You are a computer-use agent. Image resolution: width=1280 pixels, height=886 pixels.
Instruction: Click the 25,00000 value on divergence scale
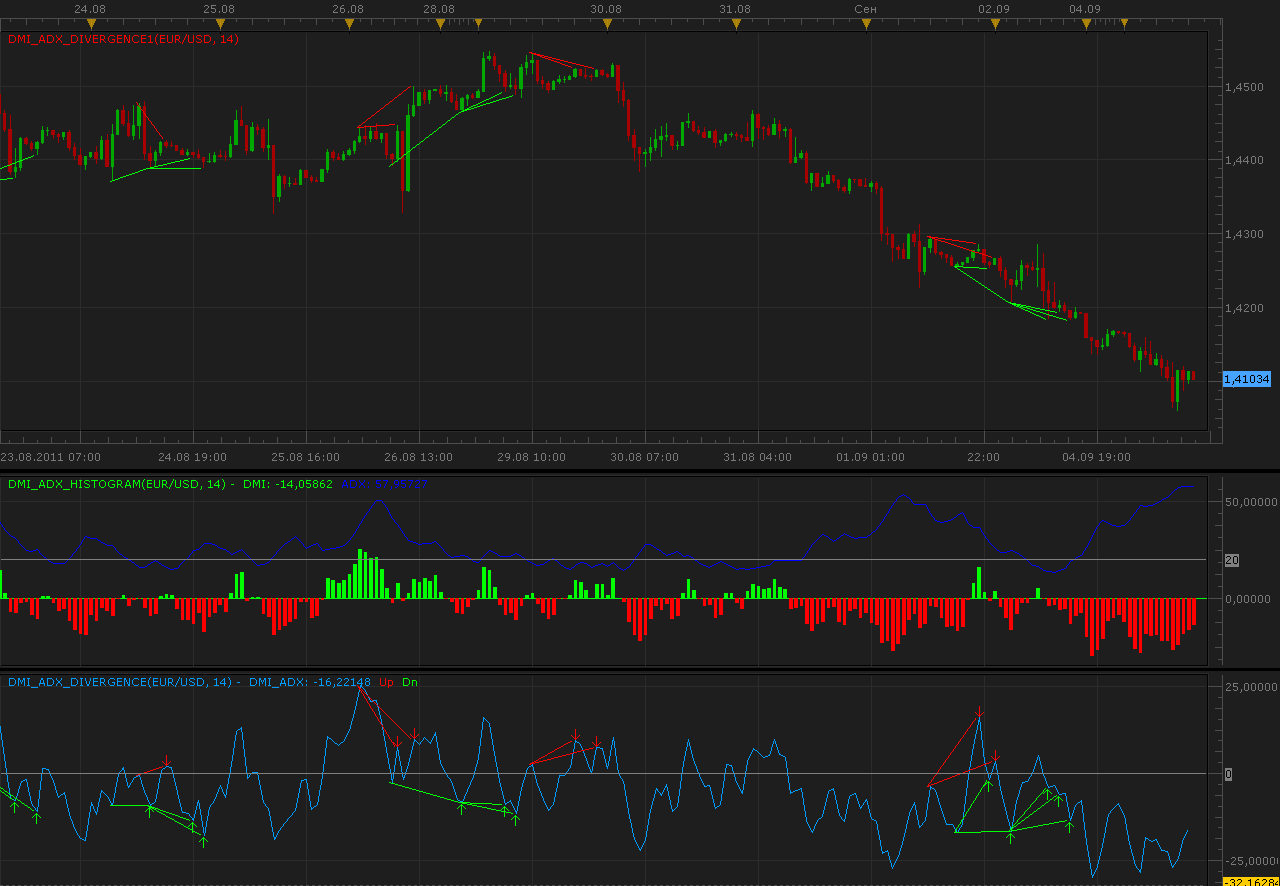pyautogui.click(x=1251, y=687)
